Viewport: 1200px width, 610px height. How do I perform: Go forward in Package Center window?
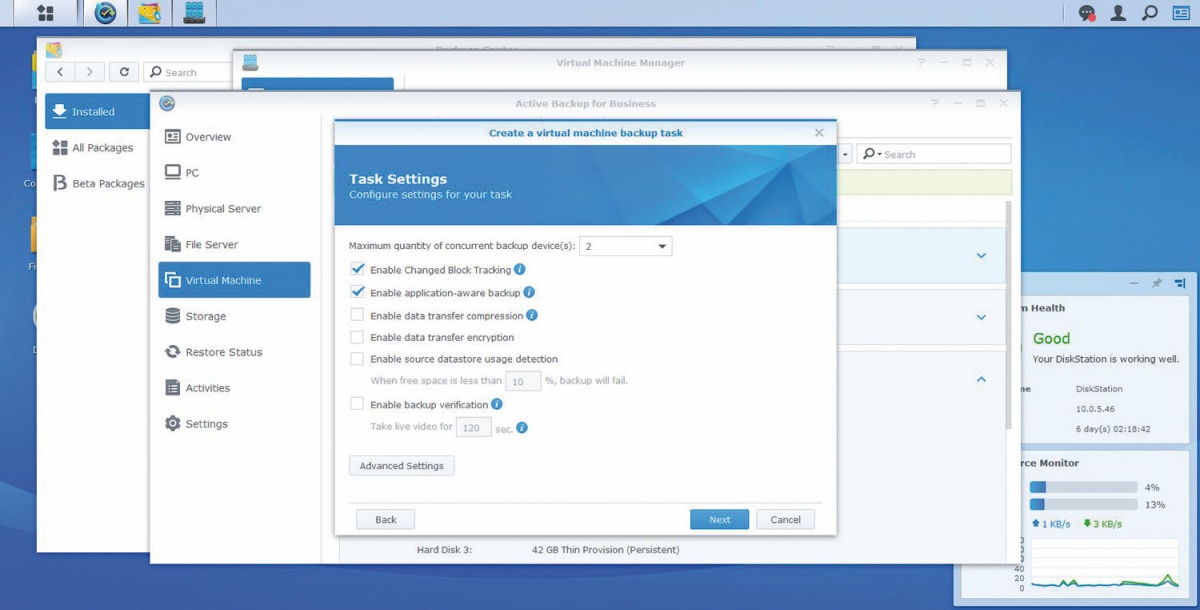click(x=90, y=72)
